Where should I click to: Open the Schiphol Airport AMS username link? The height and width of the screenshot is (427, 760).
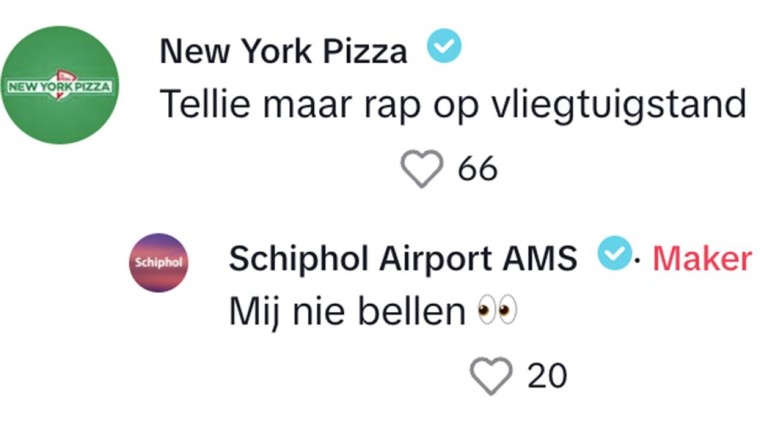(x=402, y=258)
